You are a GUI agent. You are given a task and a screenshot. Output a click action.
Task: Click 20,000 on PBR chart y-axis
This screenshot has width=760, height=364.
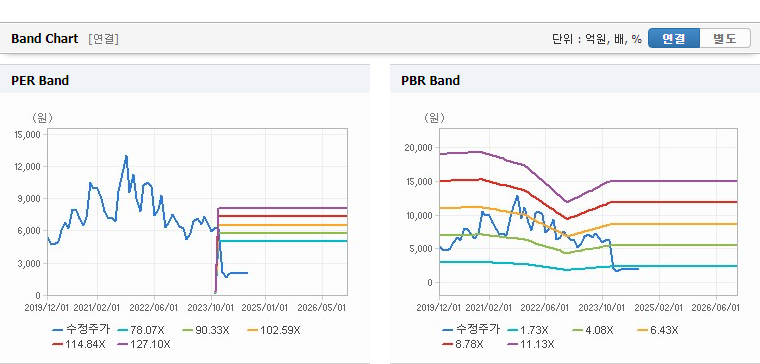(x=420, y=147)
